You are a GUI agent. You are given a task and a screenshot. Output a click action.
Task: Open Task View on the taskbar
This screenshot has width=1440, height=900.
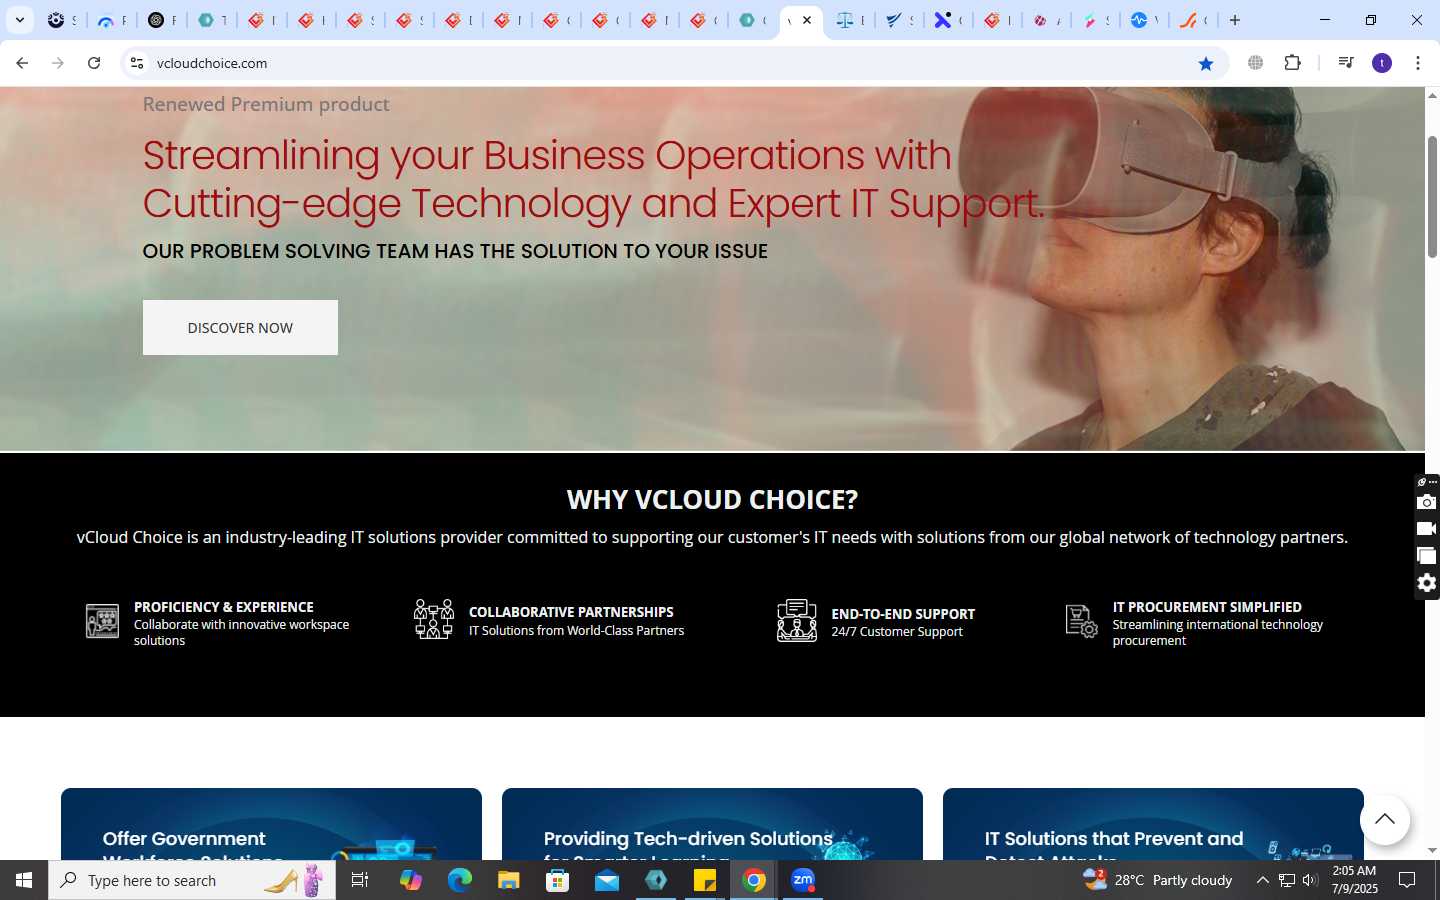[x=360, y=880]
